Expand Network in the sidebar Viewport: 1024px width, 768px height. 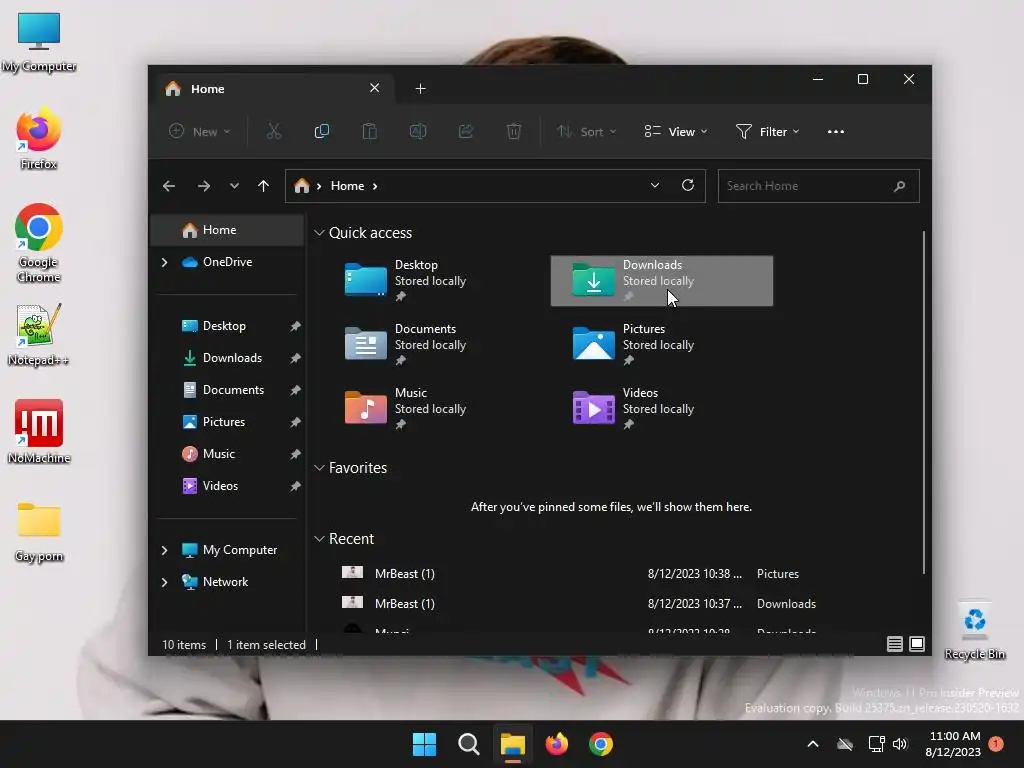point(165,582)
